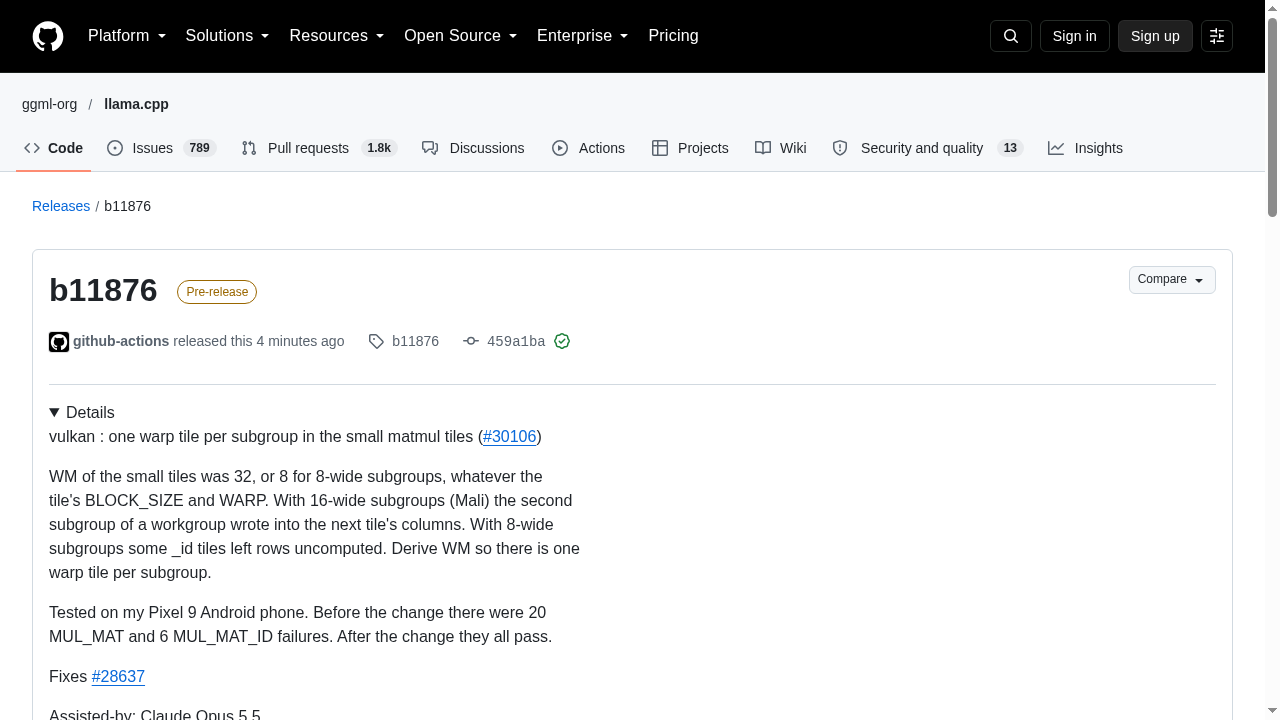
Task: Expand the Open Source menu
Action: pyautogui.click(x=461, y=36)
